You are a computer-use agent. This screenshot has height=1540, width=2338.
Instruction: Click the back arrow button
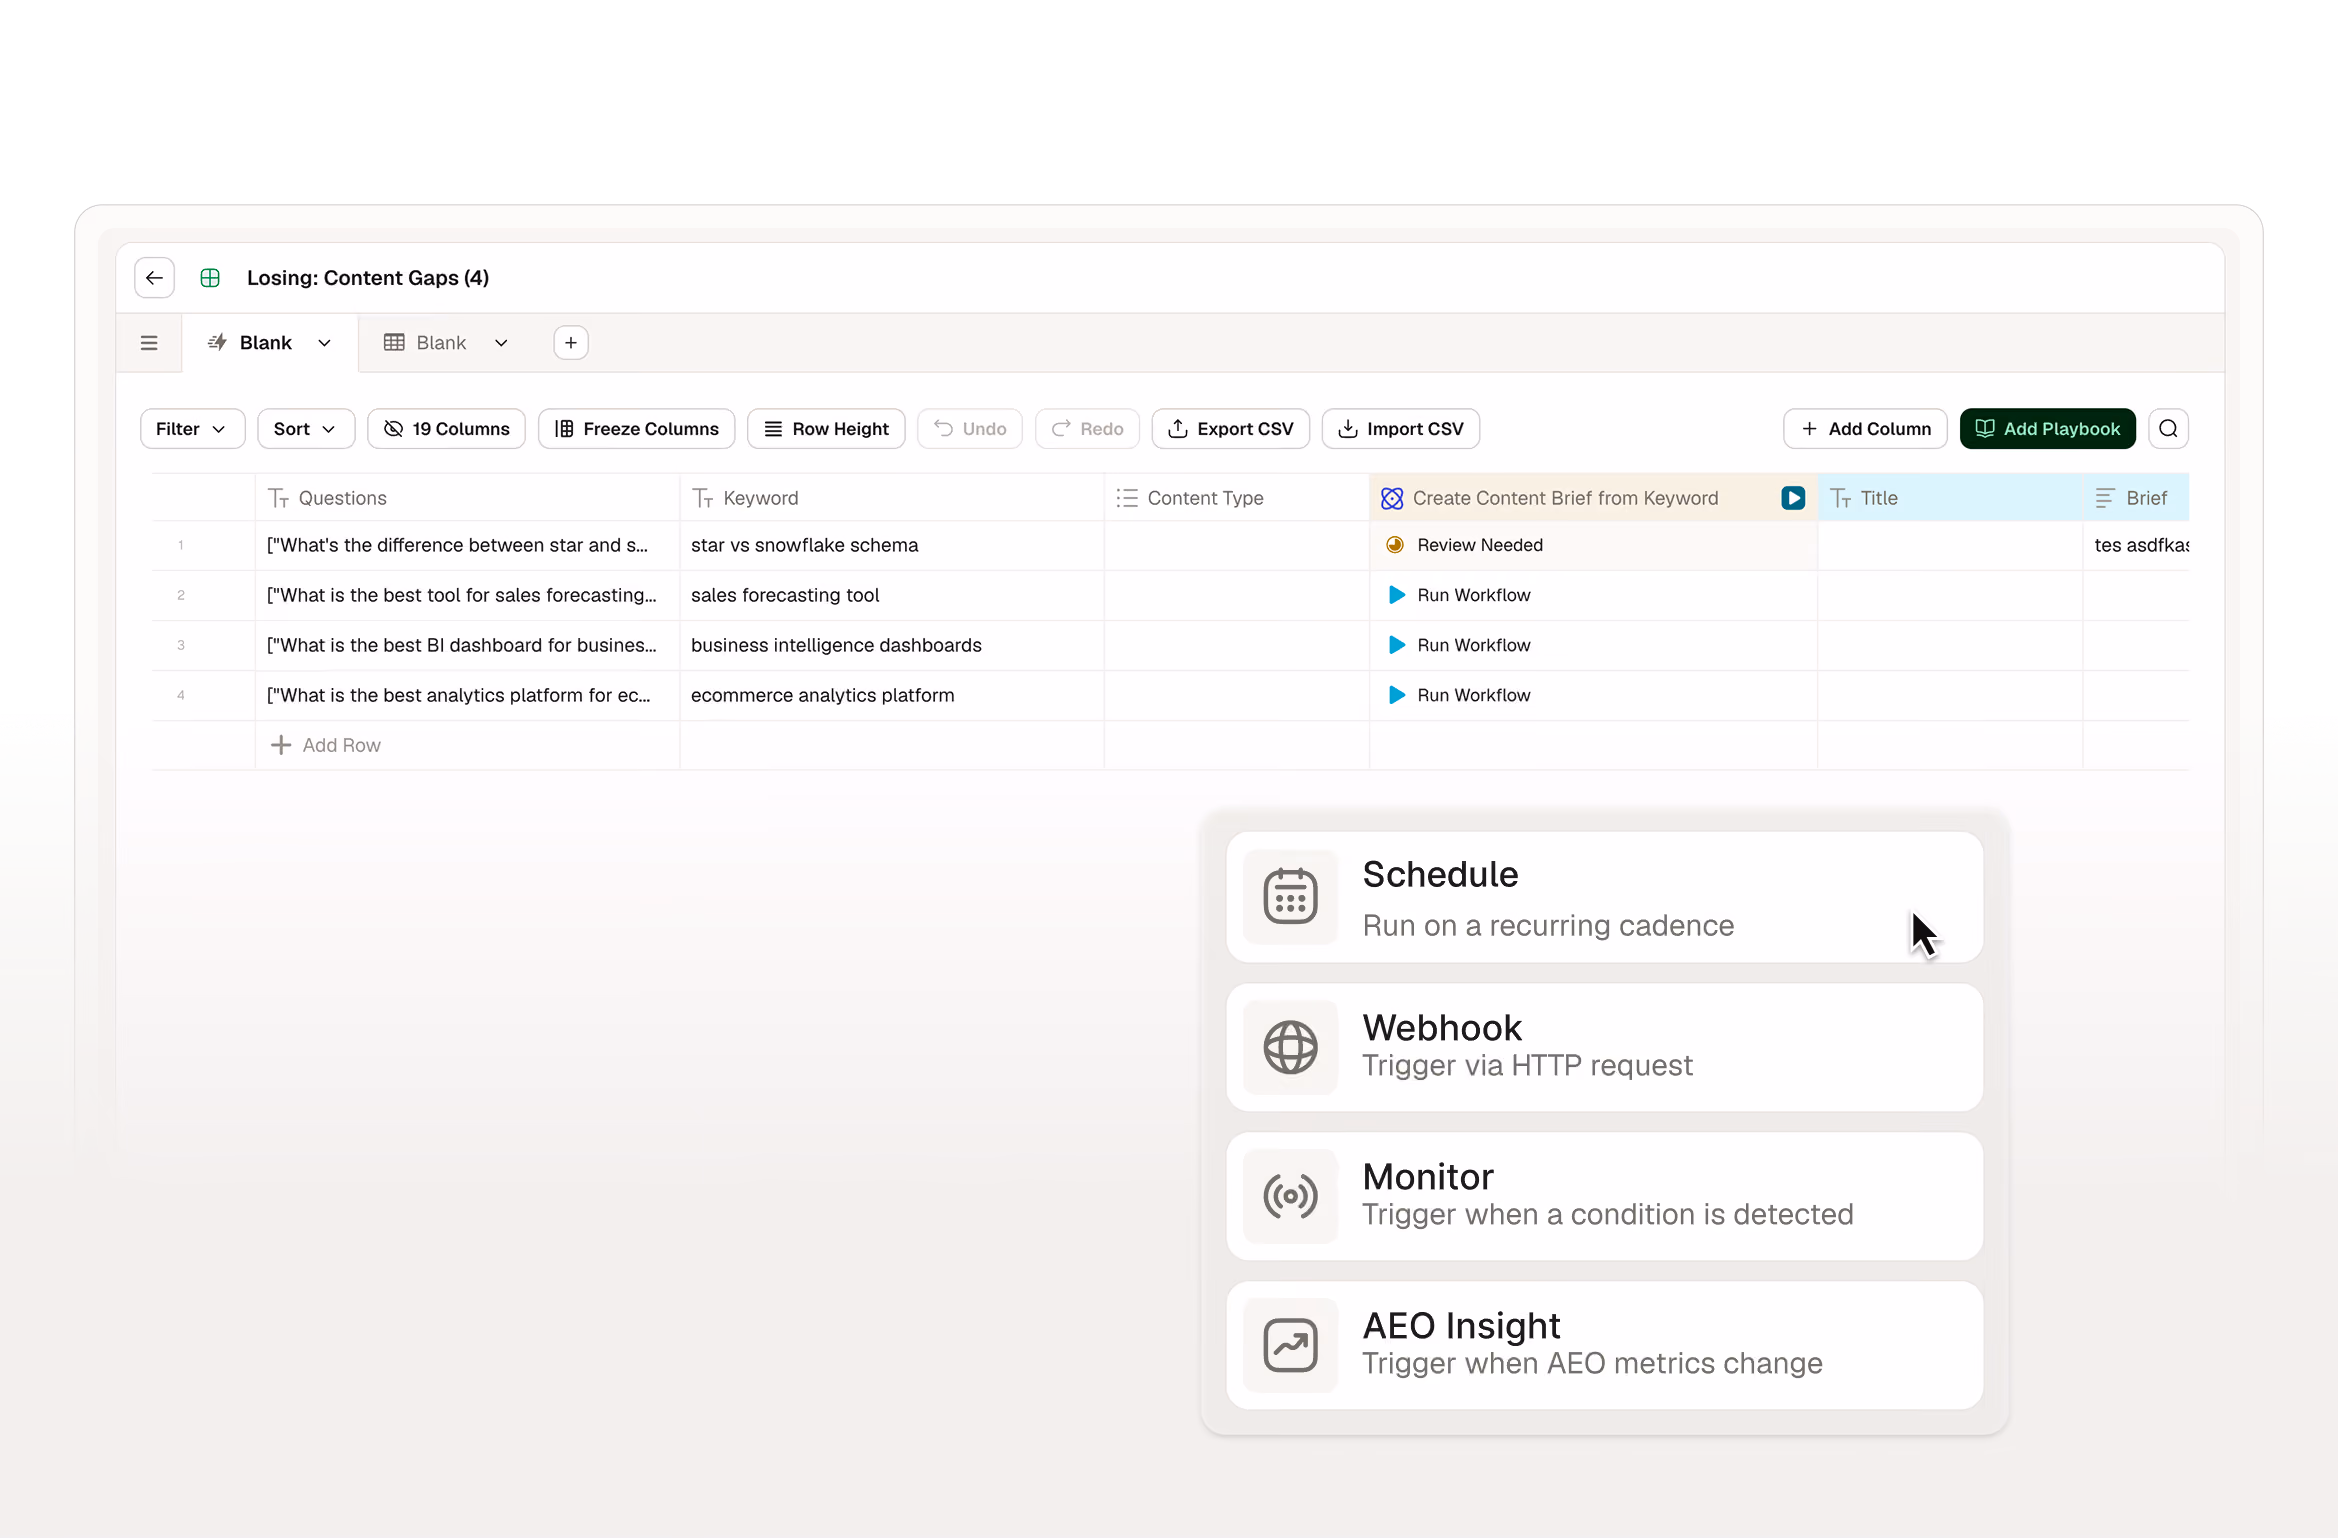(154, 278)
